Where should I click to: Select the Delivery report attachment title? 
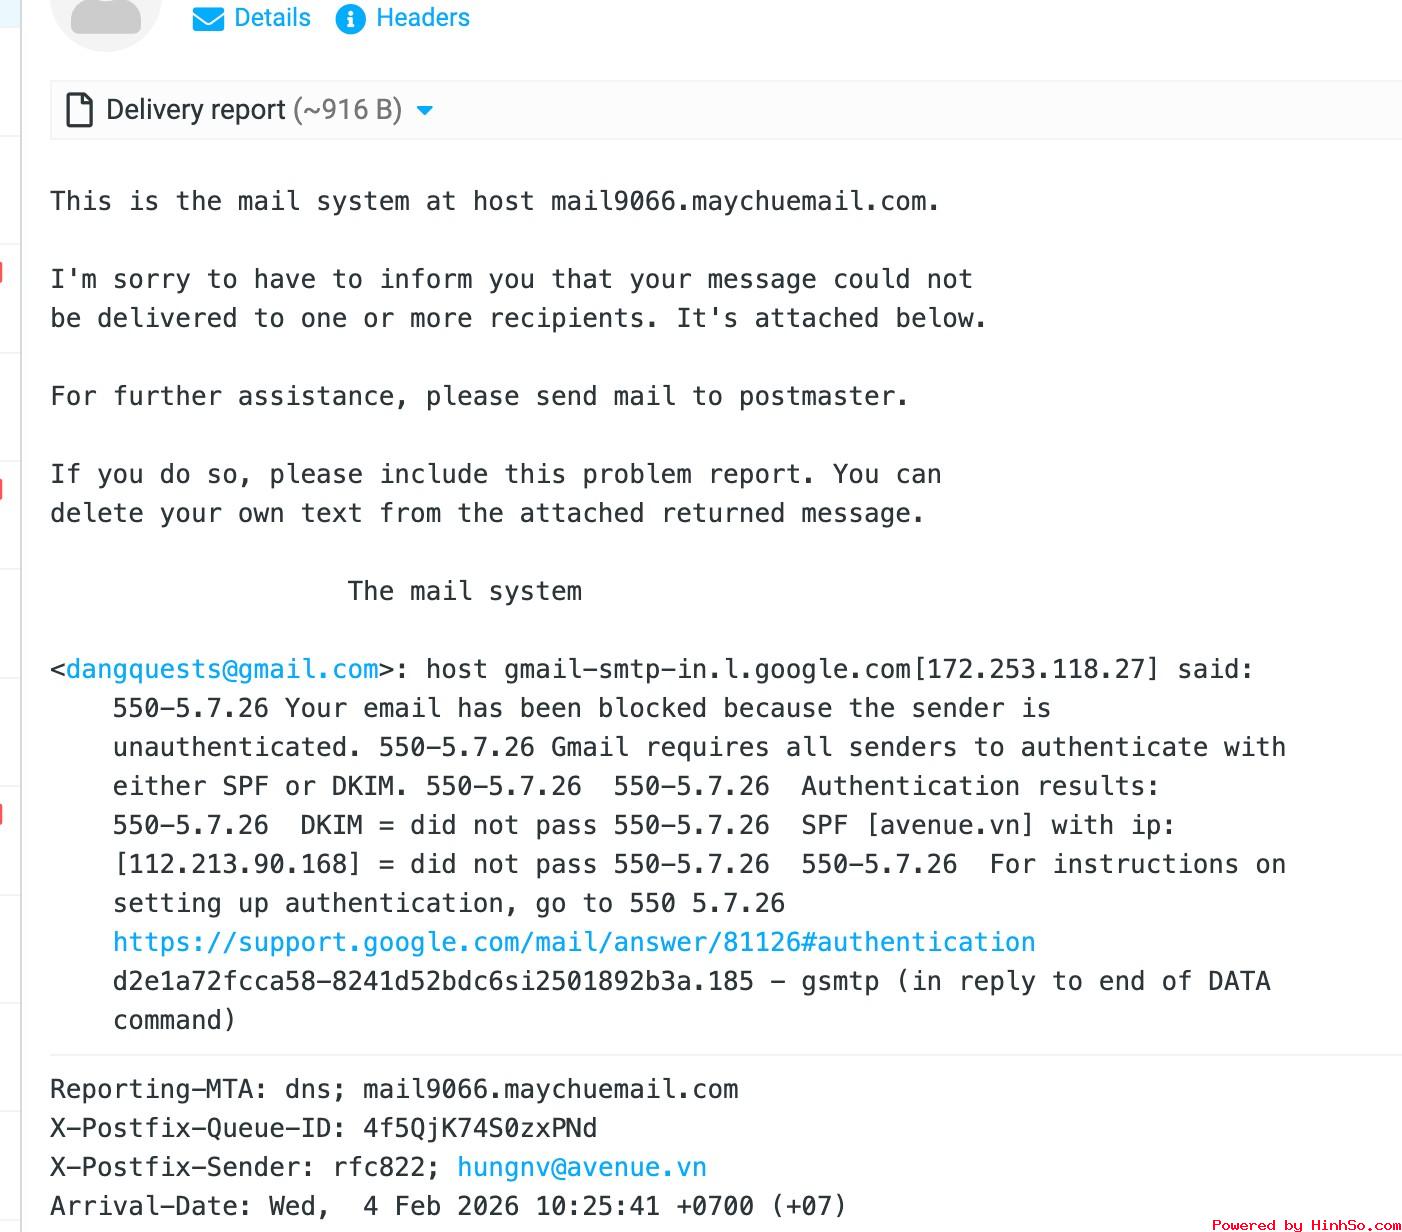(x=195, y=110)
